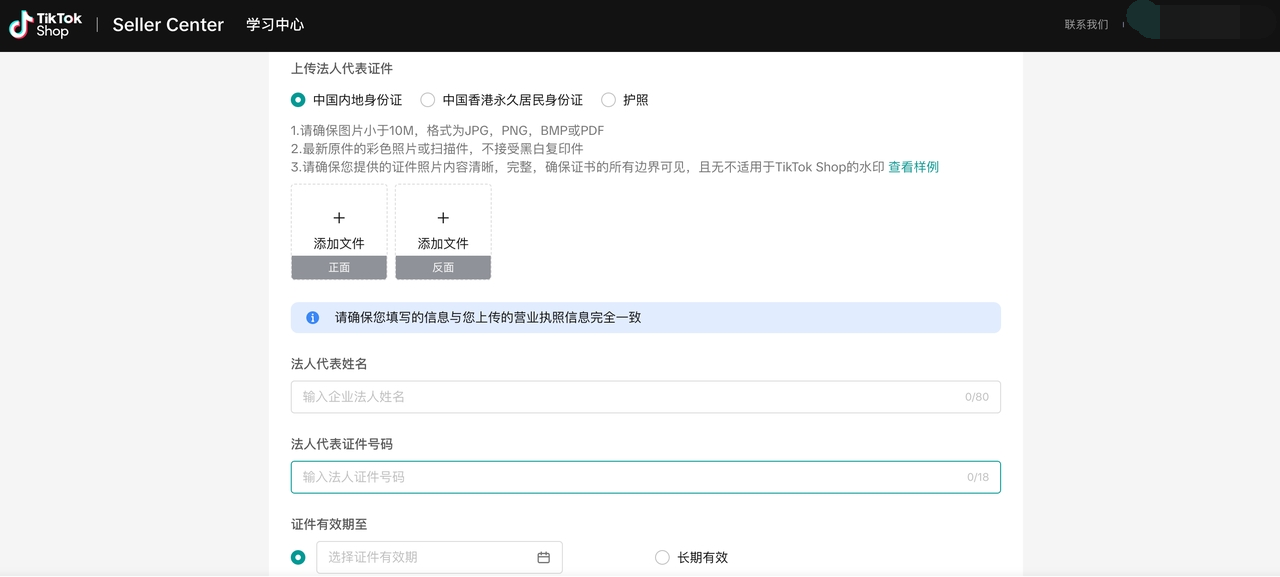
Task: Select the expiry date radio button
Action: click(298, 557)
